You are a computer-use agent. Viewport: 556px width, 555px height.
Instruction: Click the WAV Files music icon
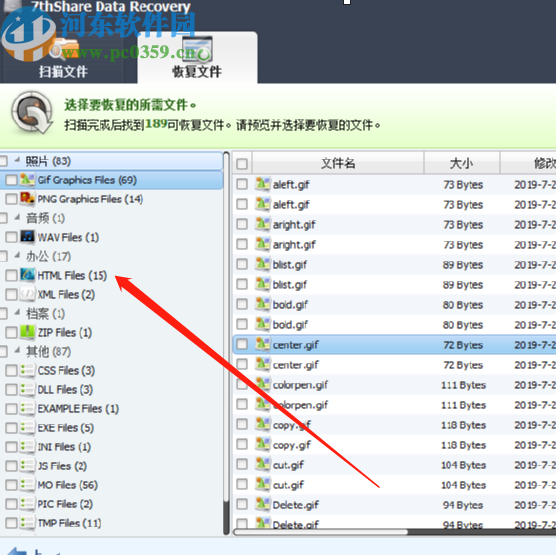click(x=27, y=237)
